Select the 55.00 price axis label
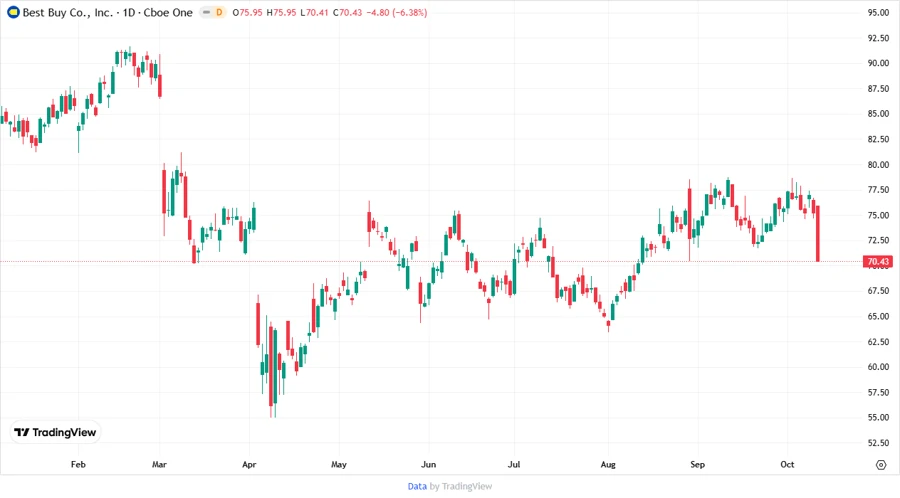The height and width of the screenshot is (498, 900). pyautogui.click(x=878, y=418)
